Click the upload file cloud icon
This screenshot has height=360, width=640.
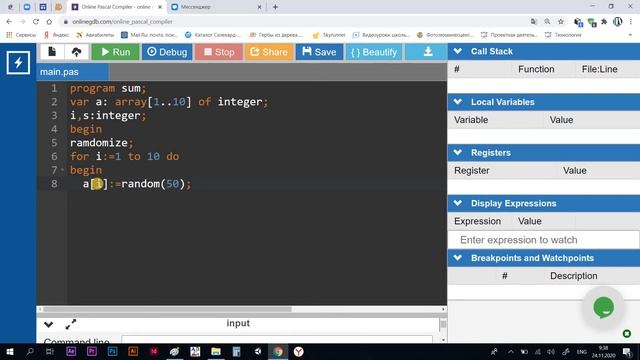pyautogui.click(x=76, y=52)
